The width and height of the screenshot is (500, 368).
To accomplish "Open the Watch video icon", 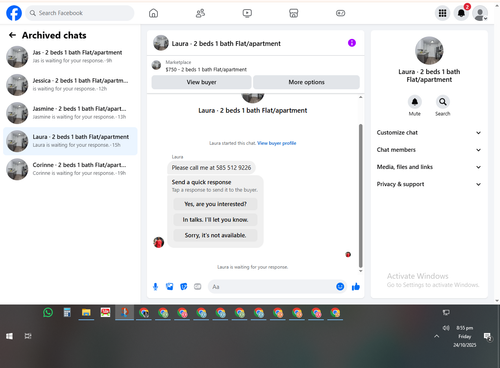I will tap(247, 13).
